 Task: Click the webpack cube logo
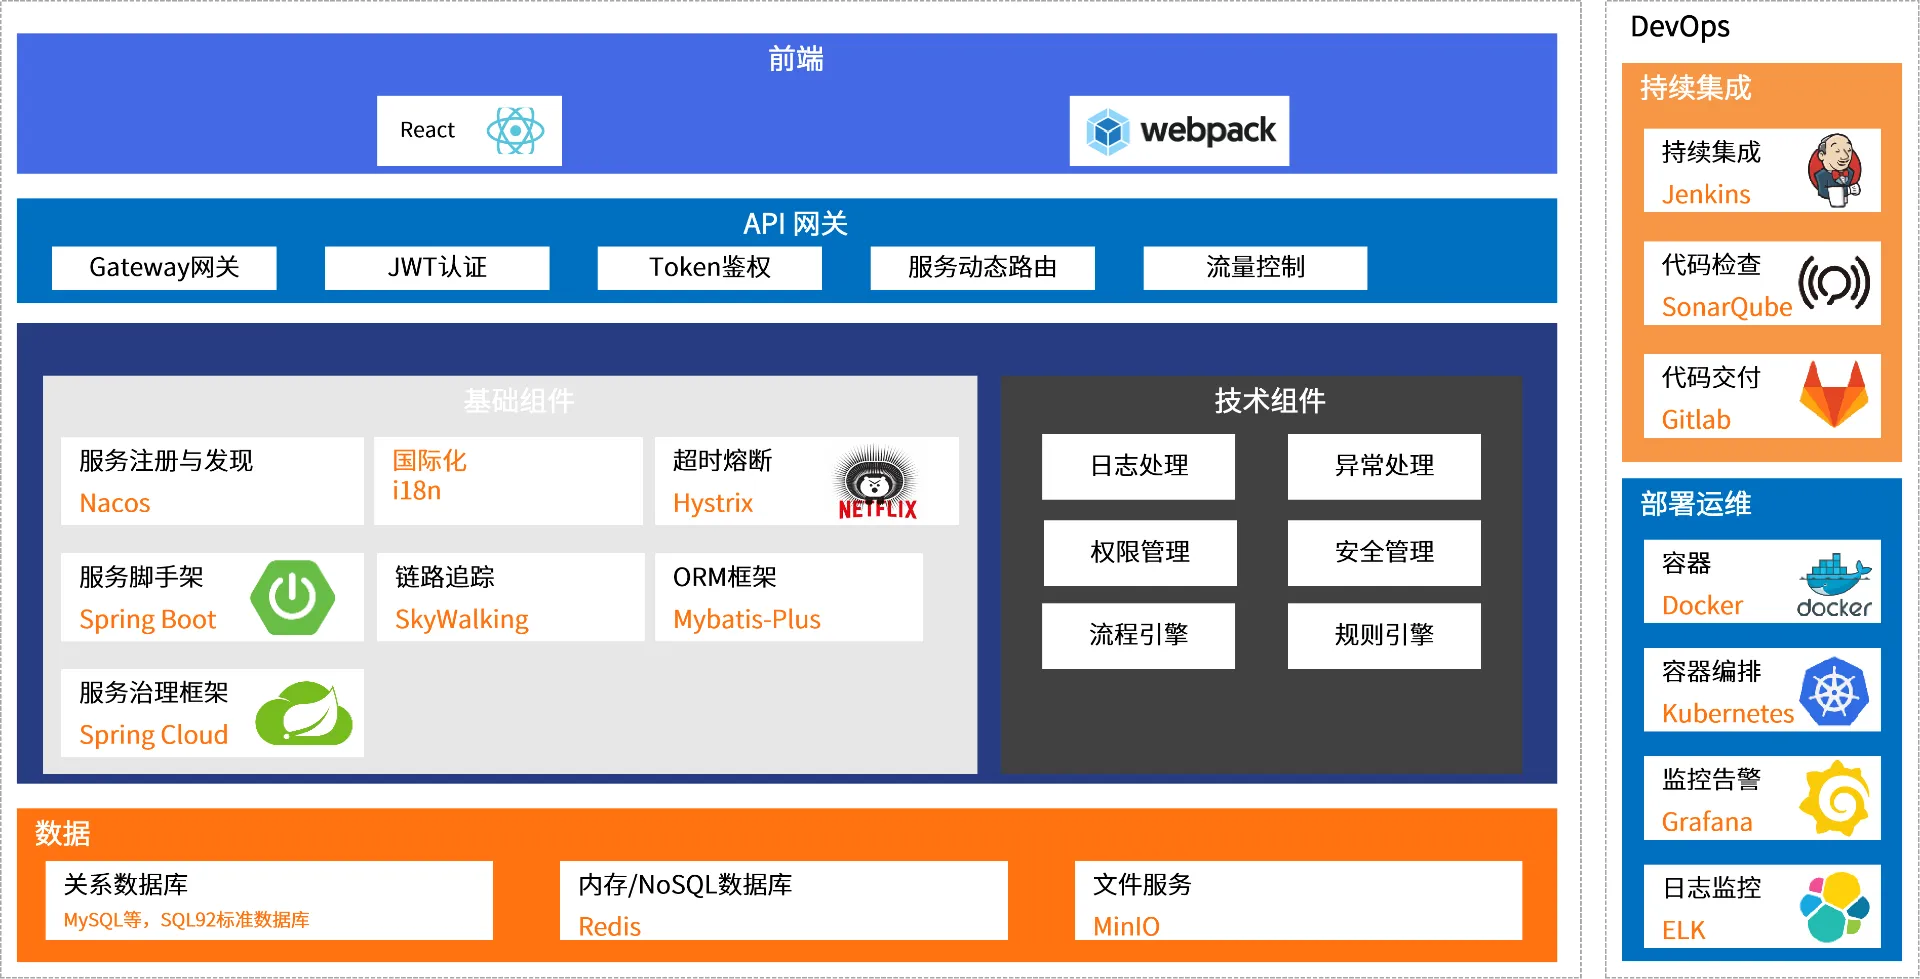pyautogui.click(x=1108, y=131)
